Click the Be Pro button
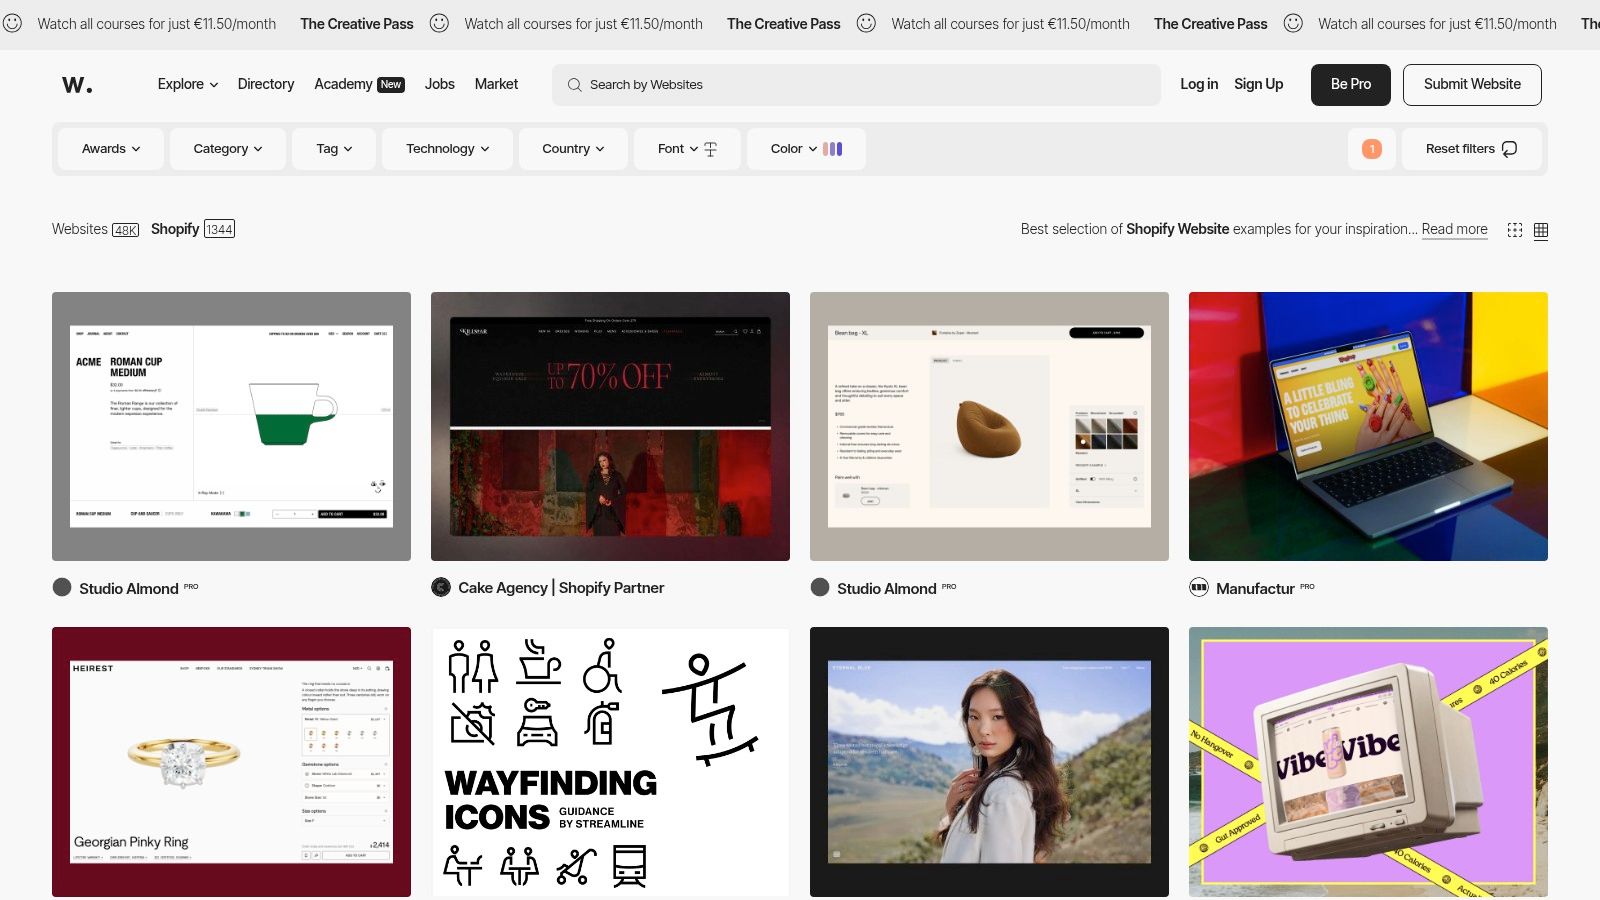The height and width of the screenshot is (900, 1600). [x=1351, y=85]
